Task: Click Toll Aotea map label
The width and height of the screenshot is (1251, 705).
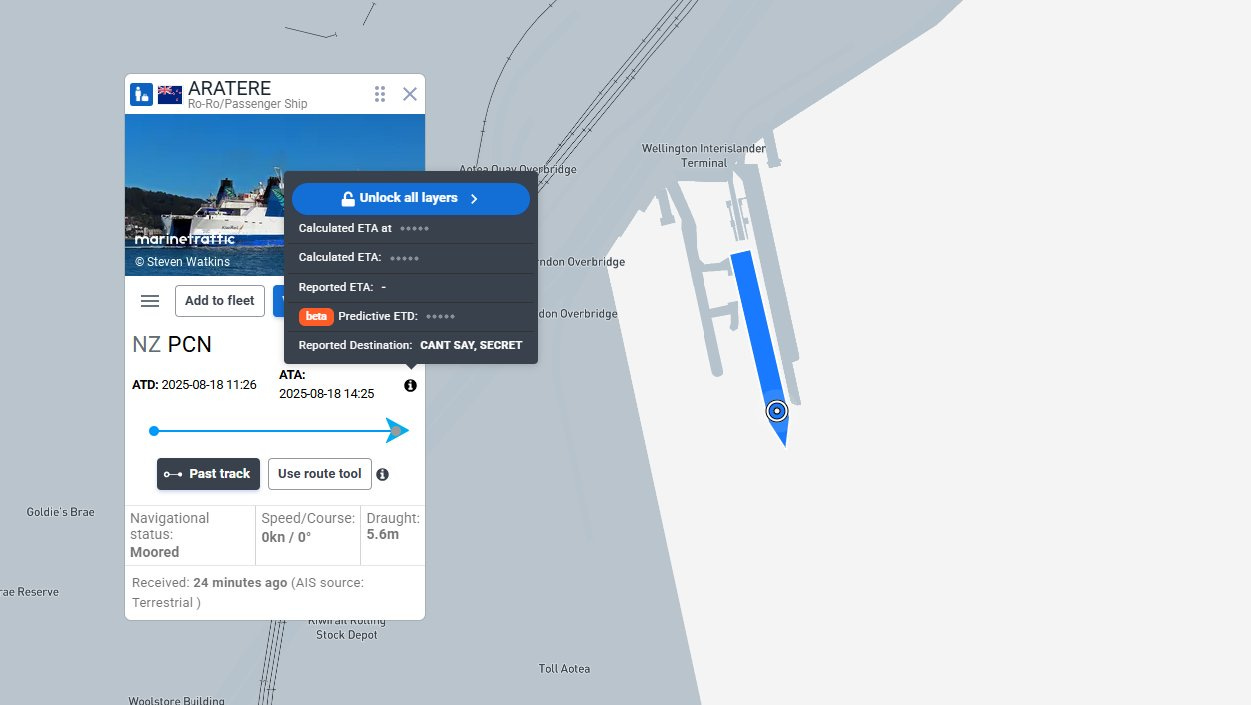Action: coord(564,669)
